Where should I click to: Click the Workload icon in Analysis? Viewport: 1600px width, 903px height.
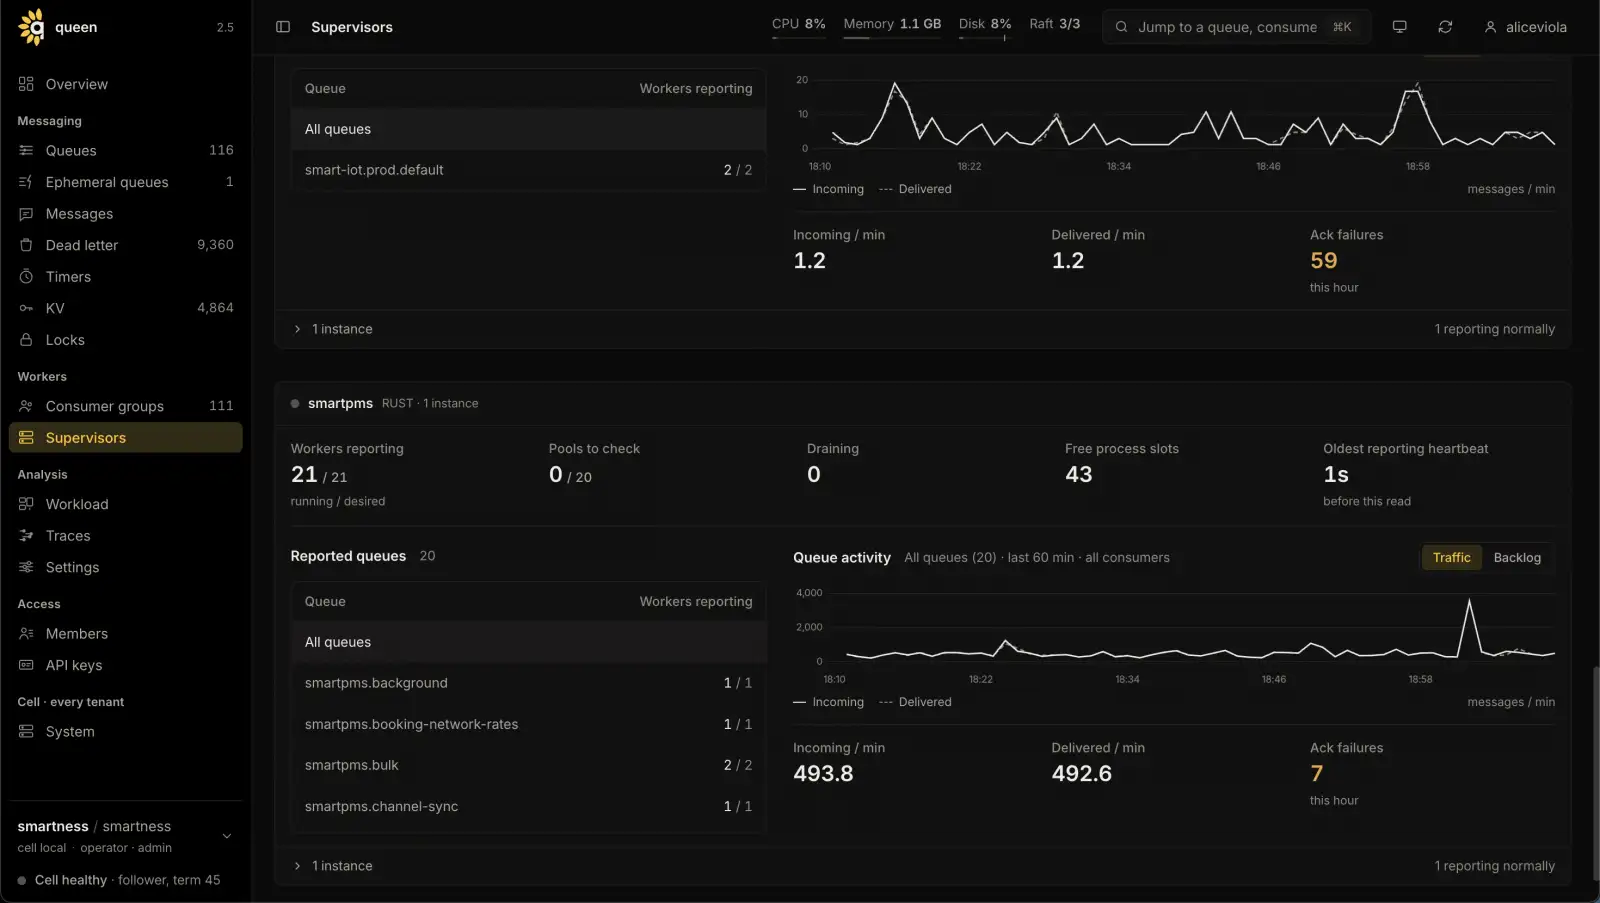coord(26,504)
